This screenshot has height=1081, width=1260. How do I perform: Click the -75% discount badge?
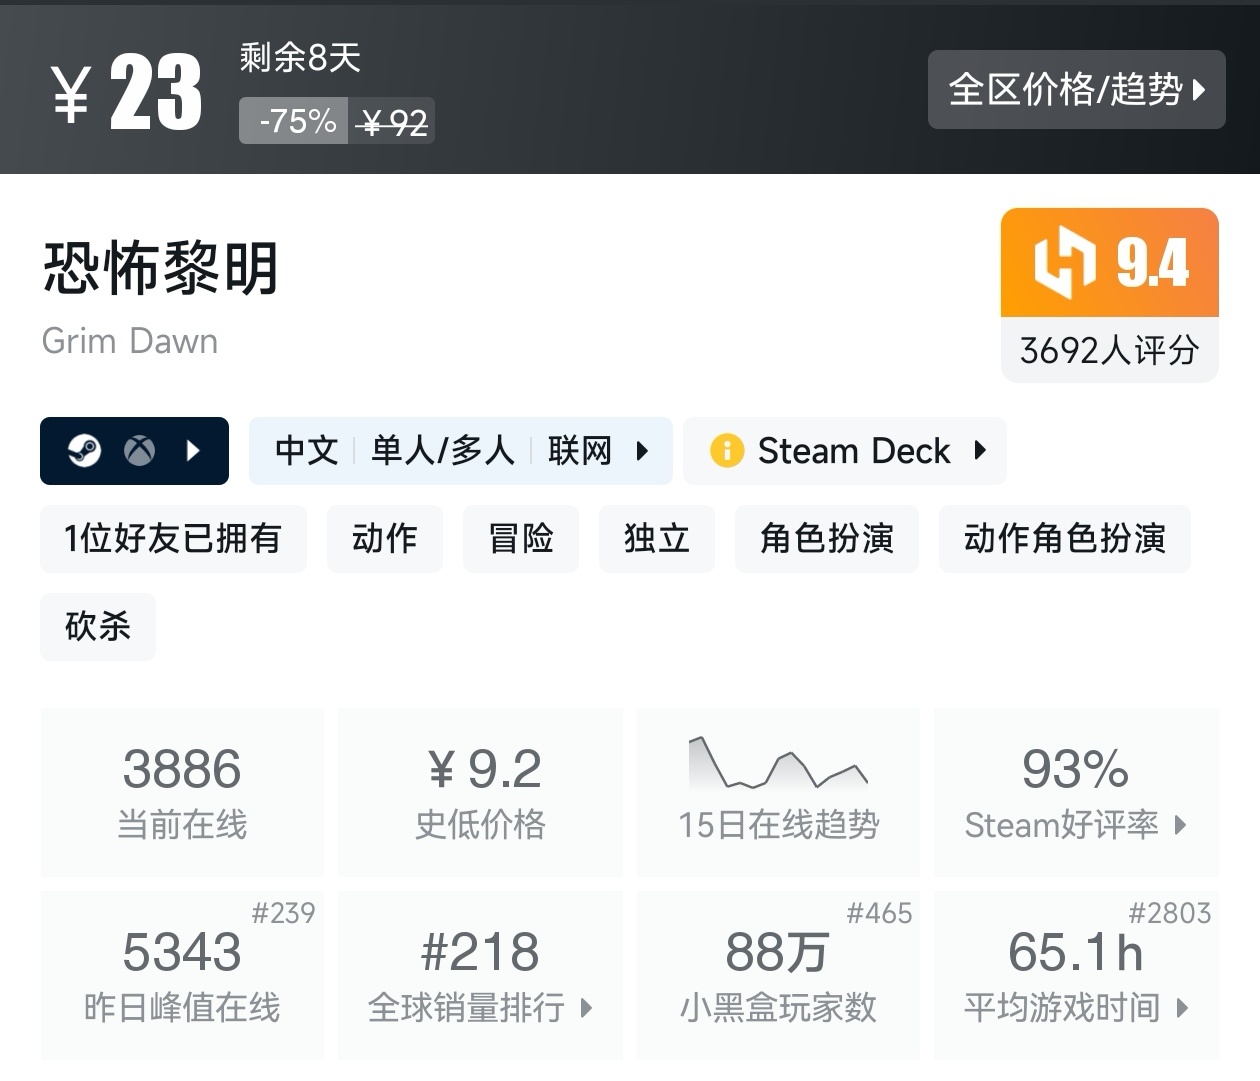[294, 121]
